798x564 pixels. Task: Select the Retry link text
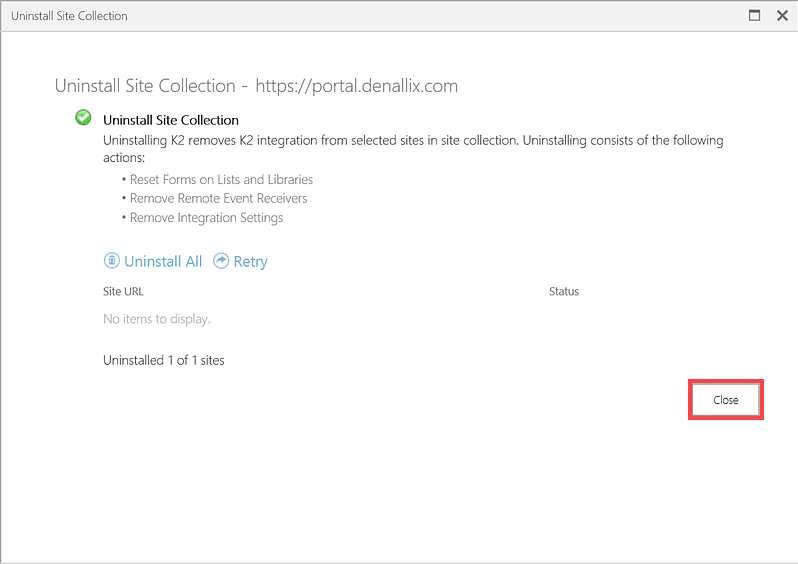(250, 261)
